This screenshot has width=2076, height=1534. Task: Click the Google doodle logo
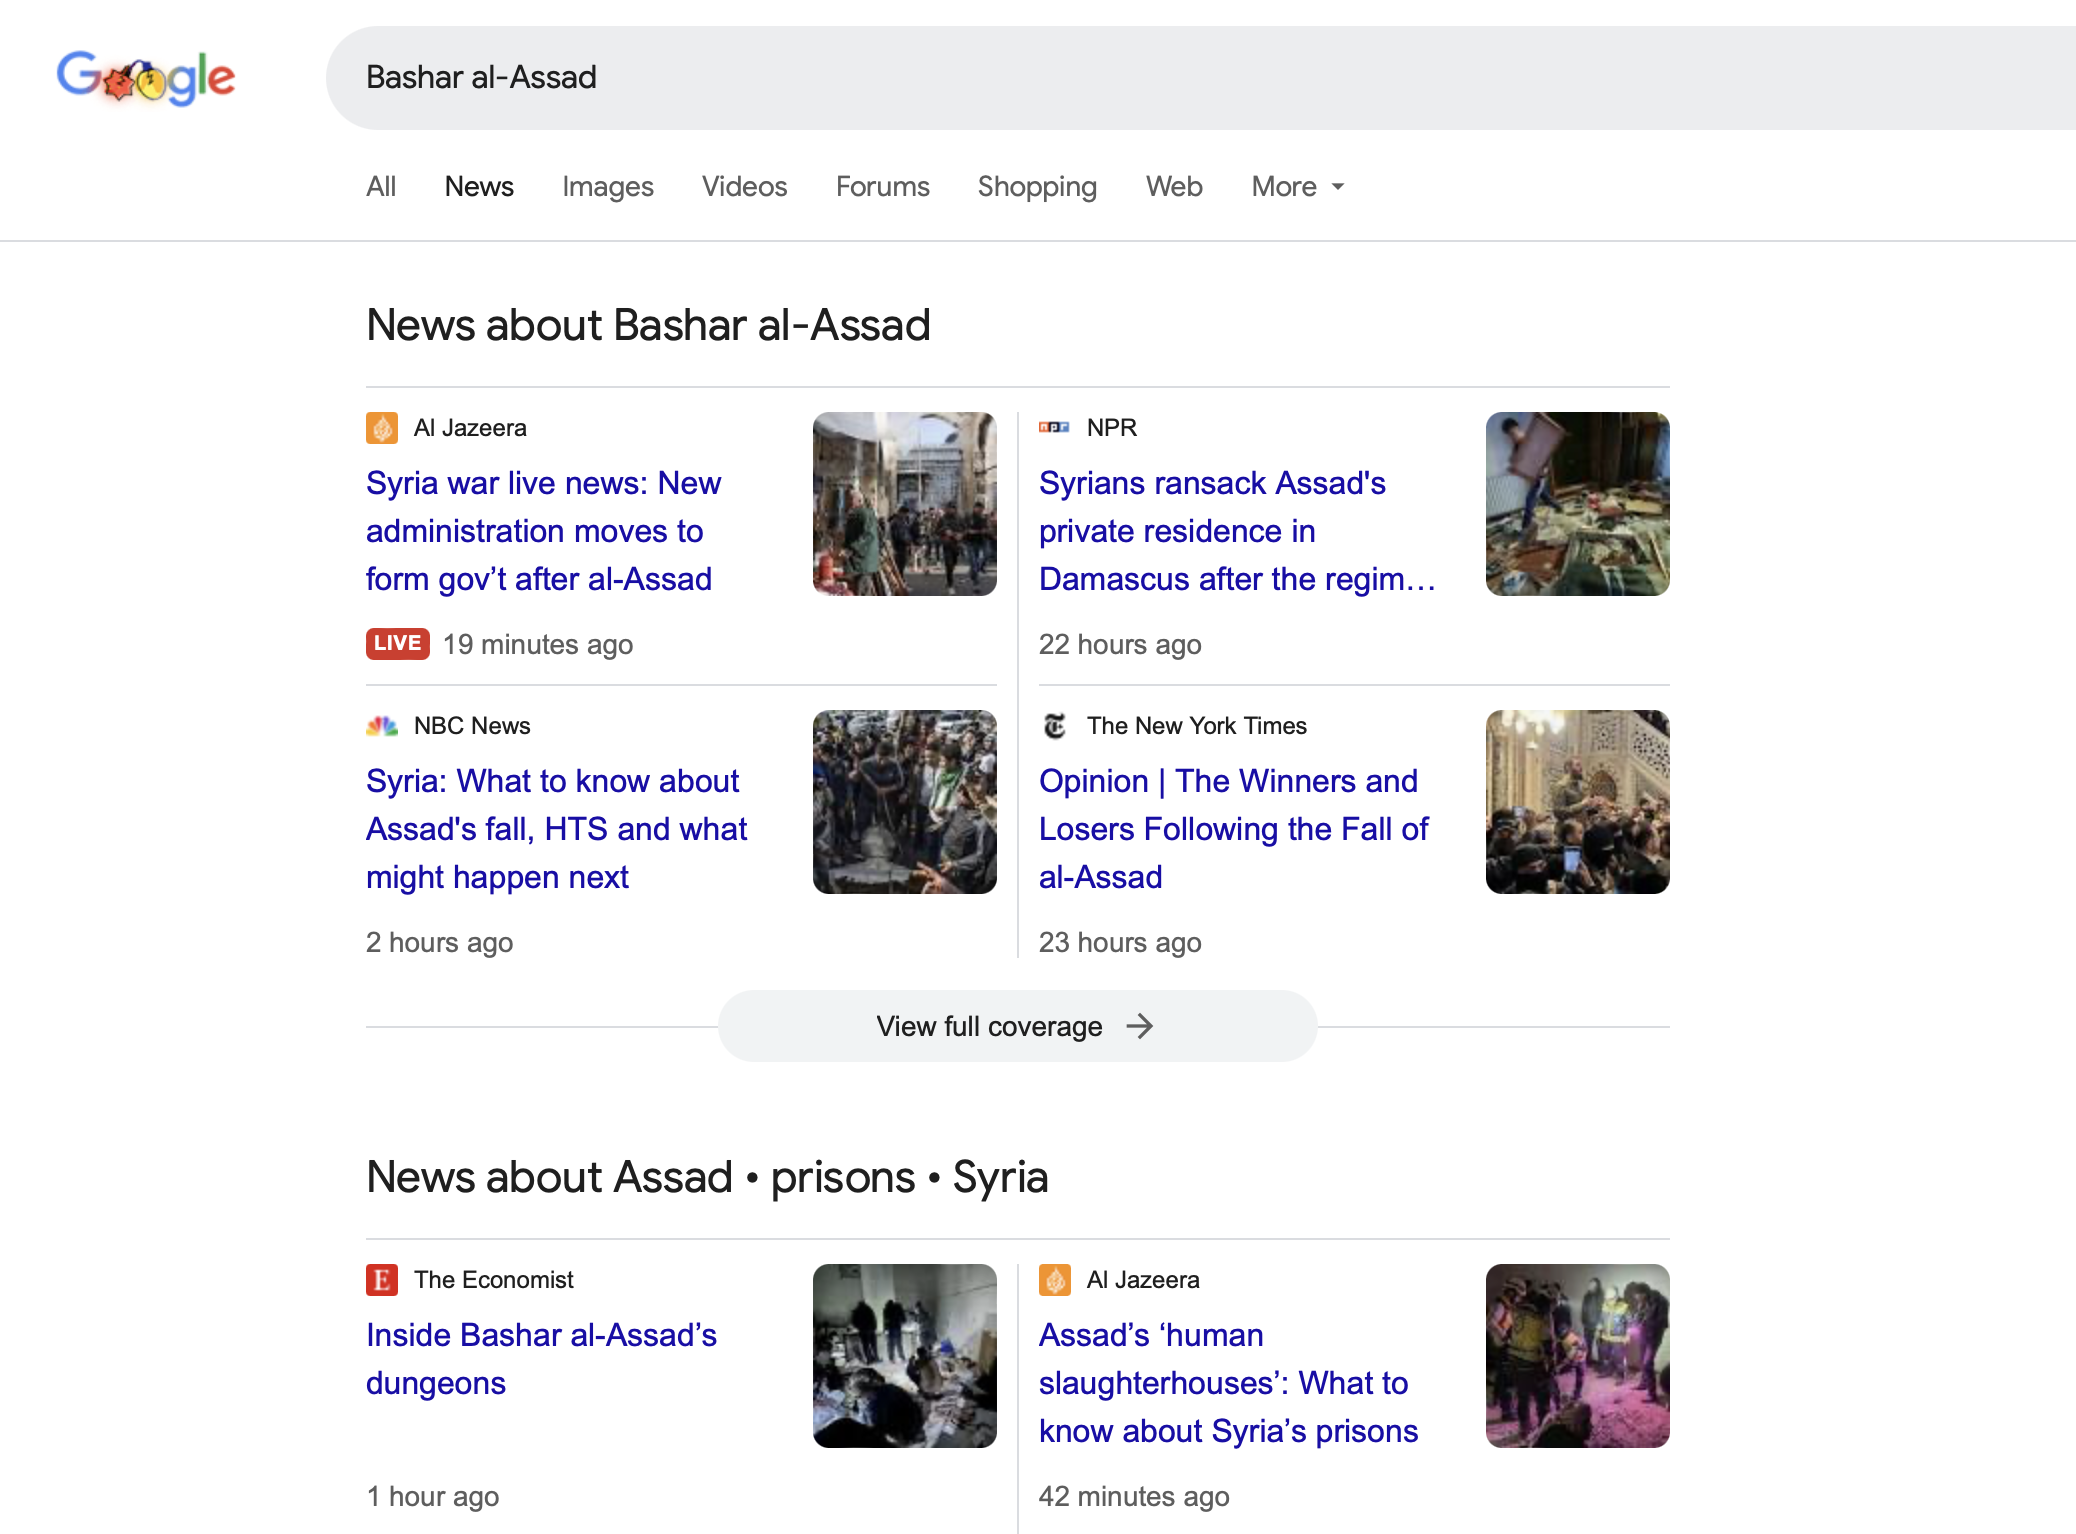pos(146,77)
